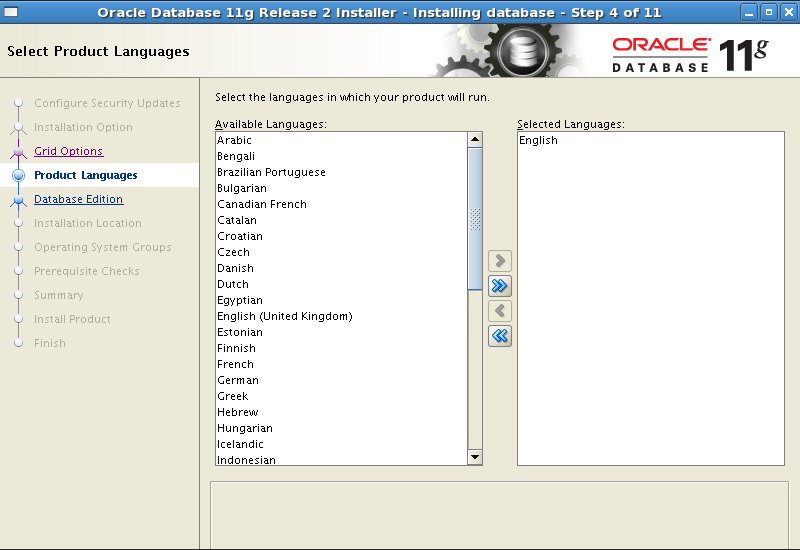Select Estonian in Available Languages

point(341,332)
